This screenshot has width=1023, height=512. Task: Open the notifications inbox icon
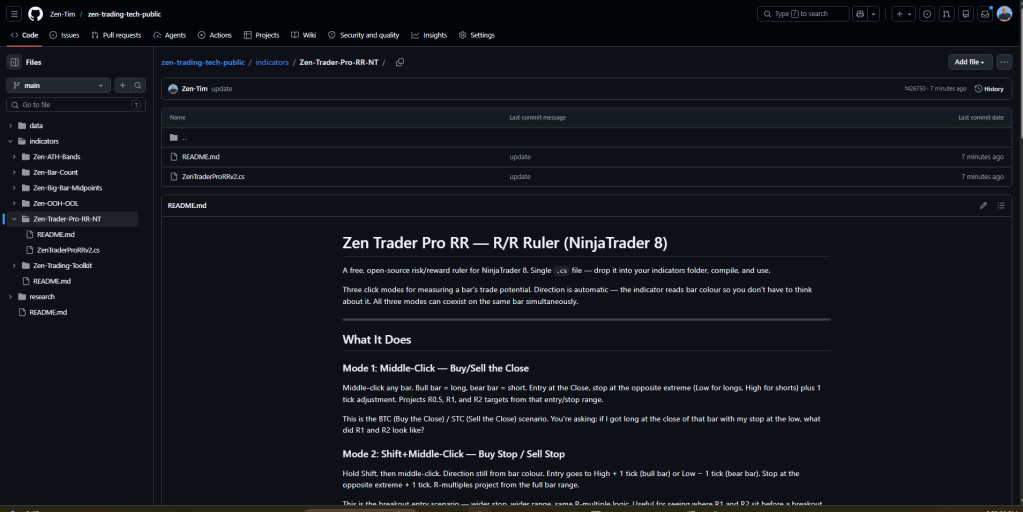[x=985, y=14]
